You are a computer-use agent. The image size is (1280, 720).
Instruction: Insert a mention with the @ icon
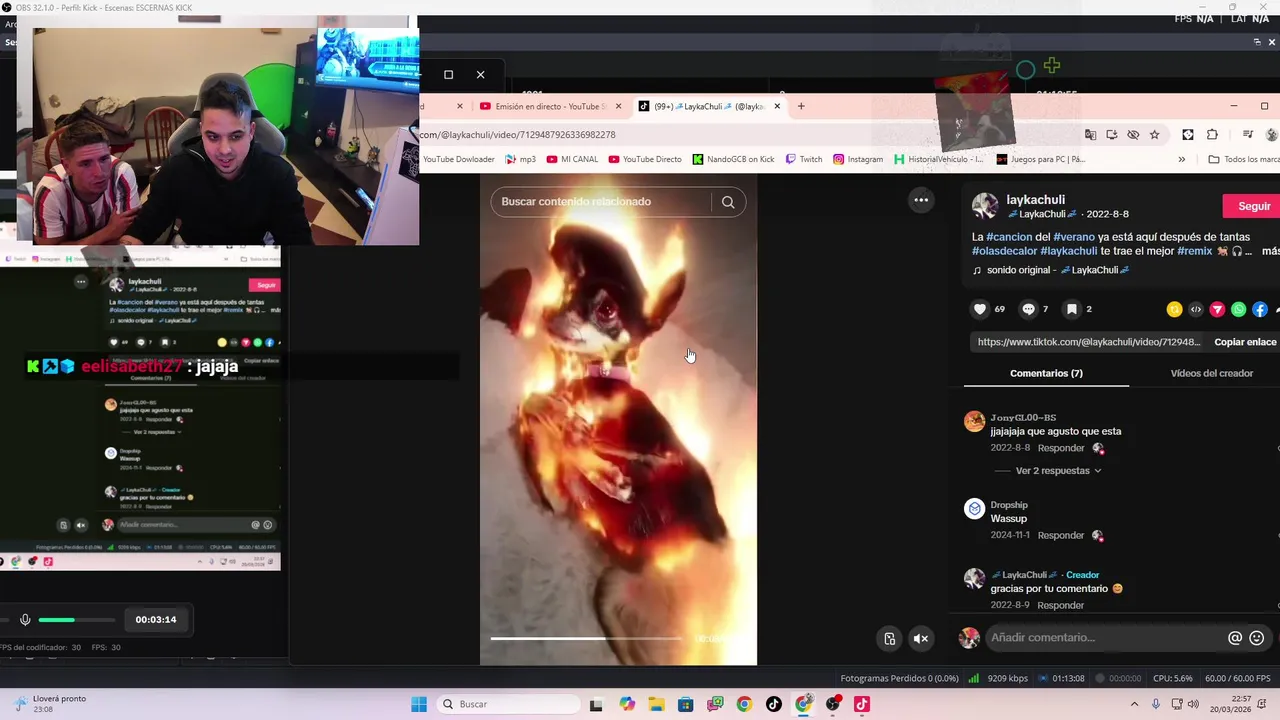(1235, 638)
